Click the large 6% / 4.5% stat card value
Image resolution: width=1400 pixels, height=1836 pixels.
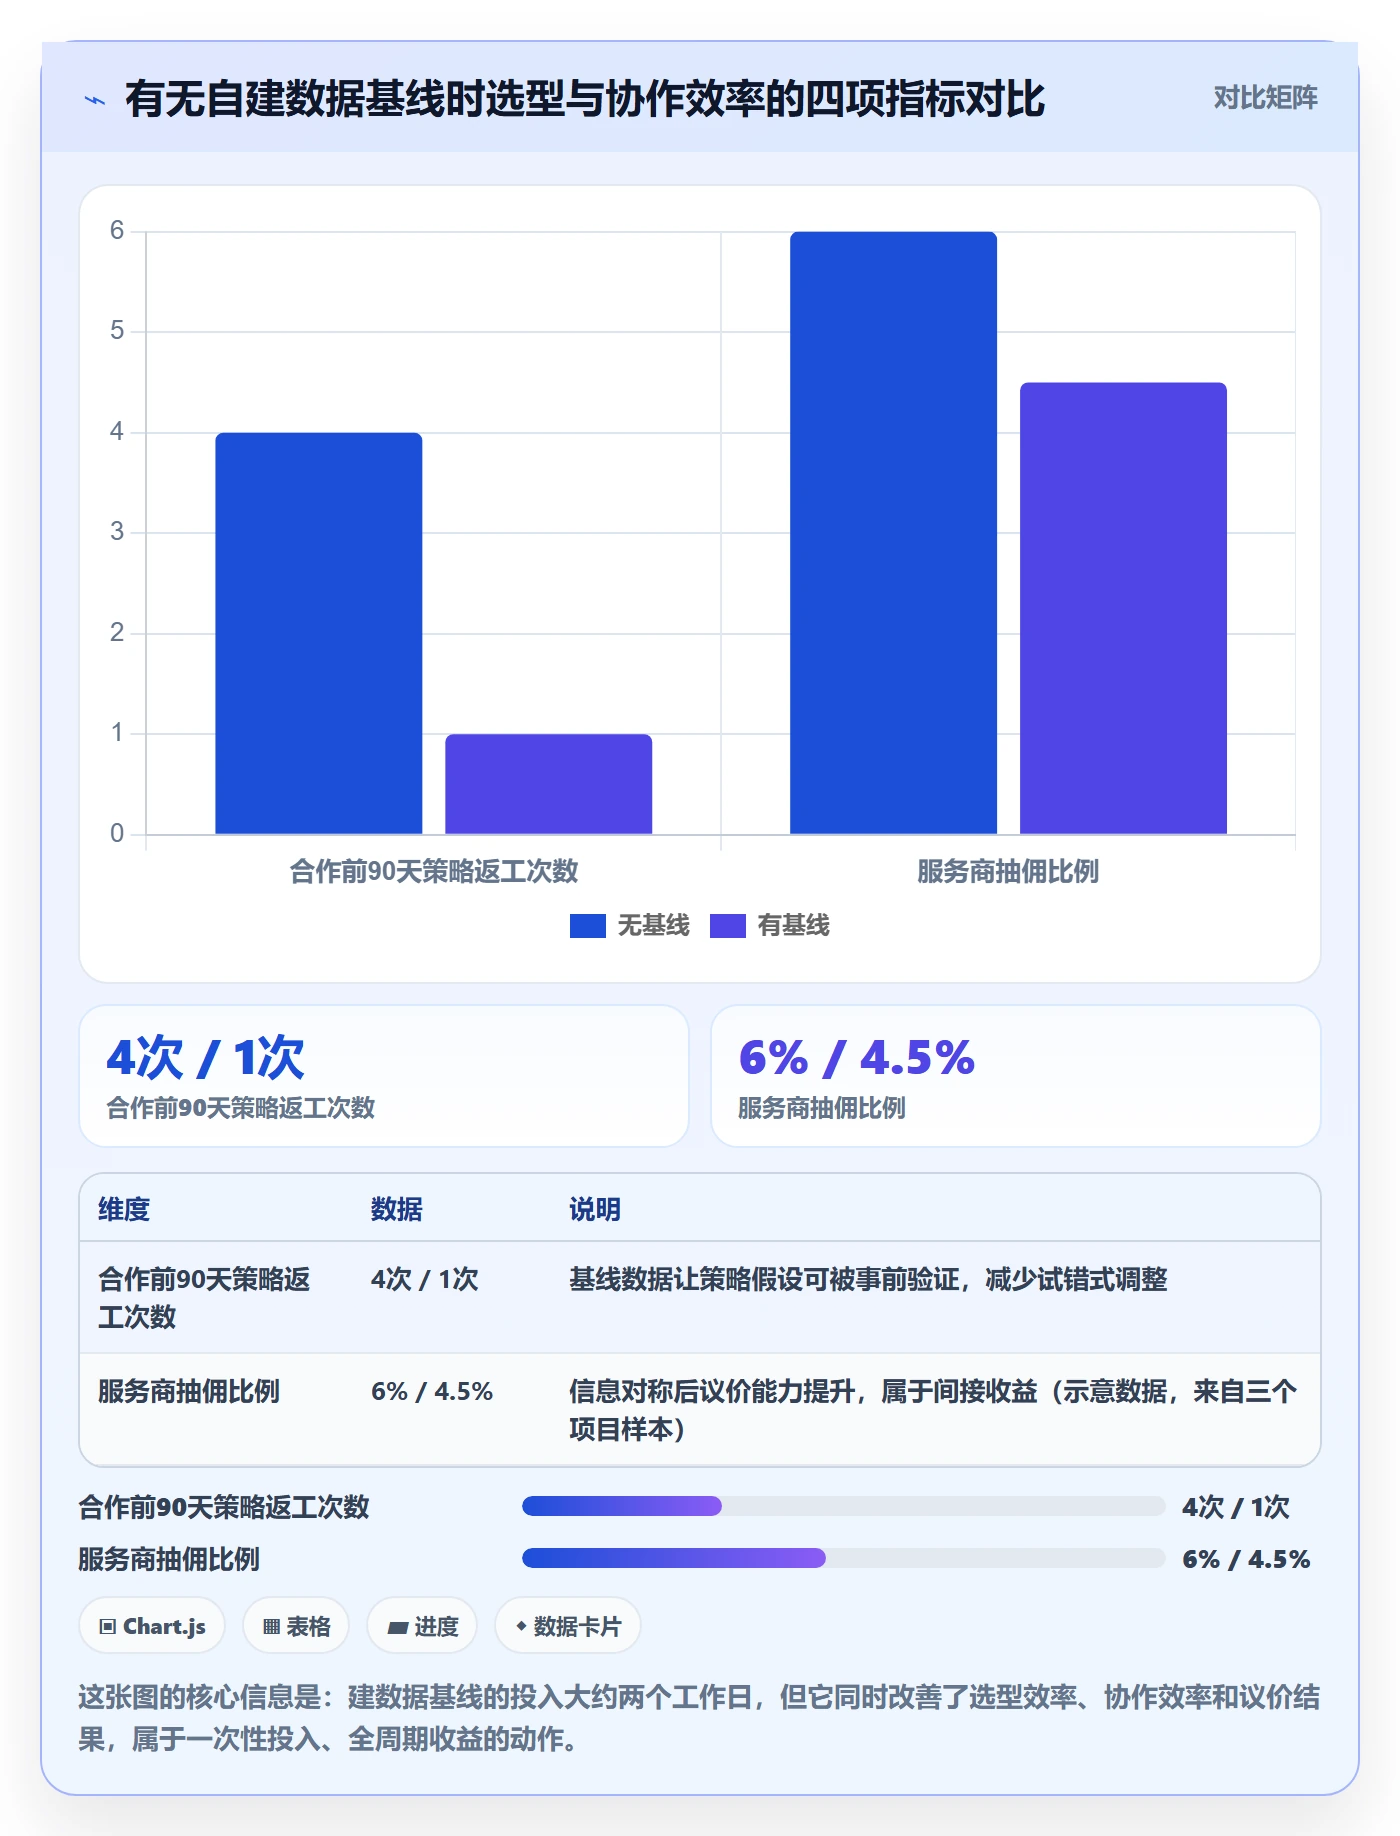857,1058
